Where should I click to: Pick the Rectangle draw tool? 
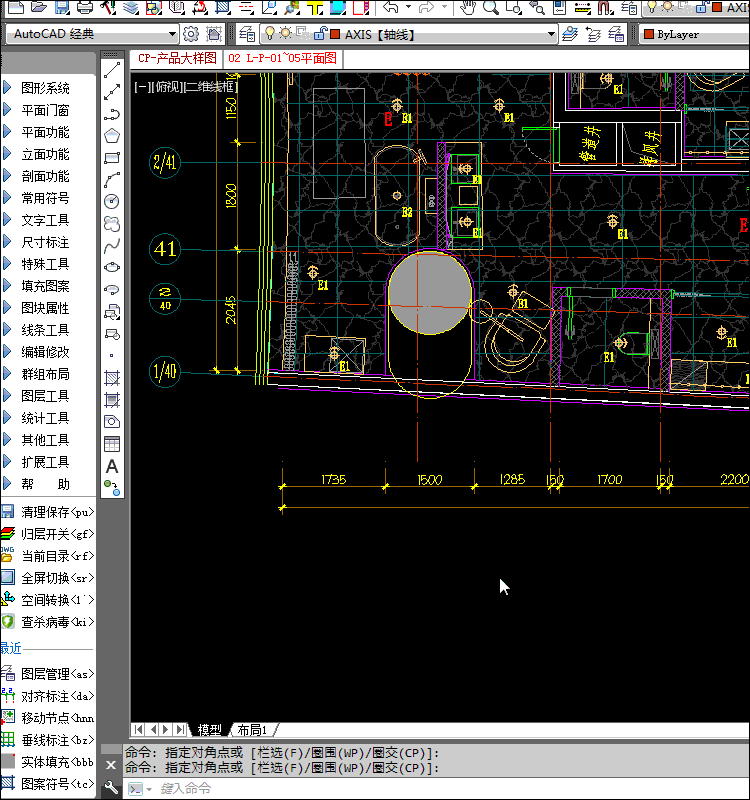click(x=112, y=158)
